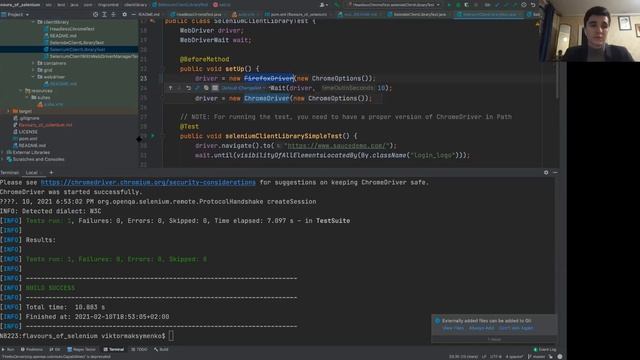Open chromedriver security-considerations link in terminal

[x=148, y=182]
